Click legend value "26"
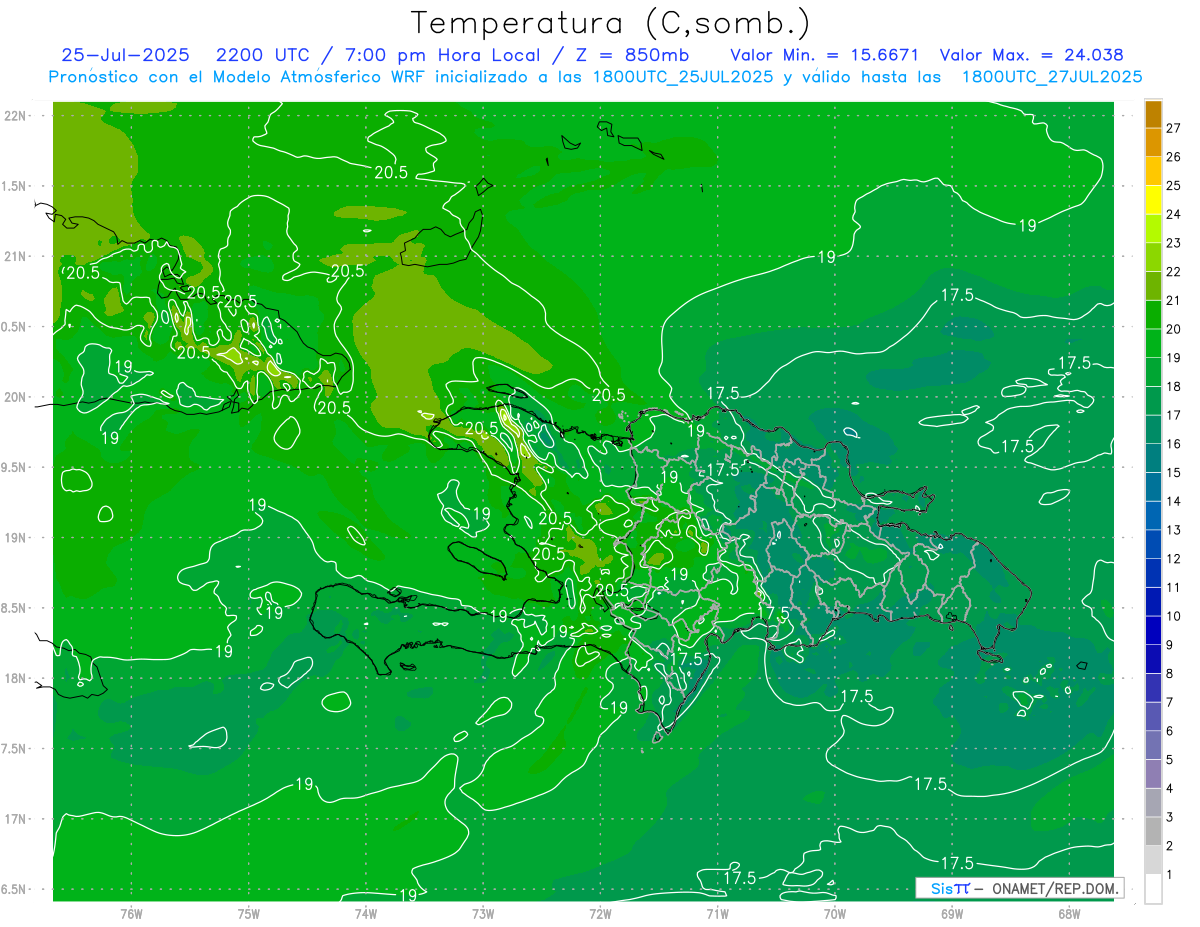Screen dimensions: 1200x927 [x=1173, y=157]
